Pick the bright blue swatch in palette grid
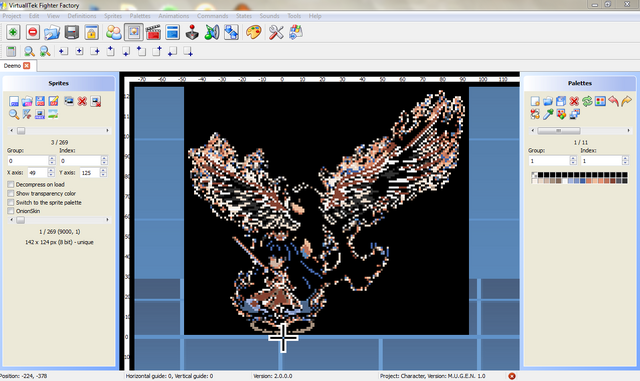This screenshot has height=381, width=640. pos(582,181)
